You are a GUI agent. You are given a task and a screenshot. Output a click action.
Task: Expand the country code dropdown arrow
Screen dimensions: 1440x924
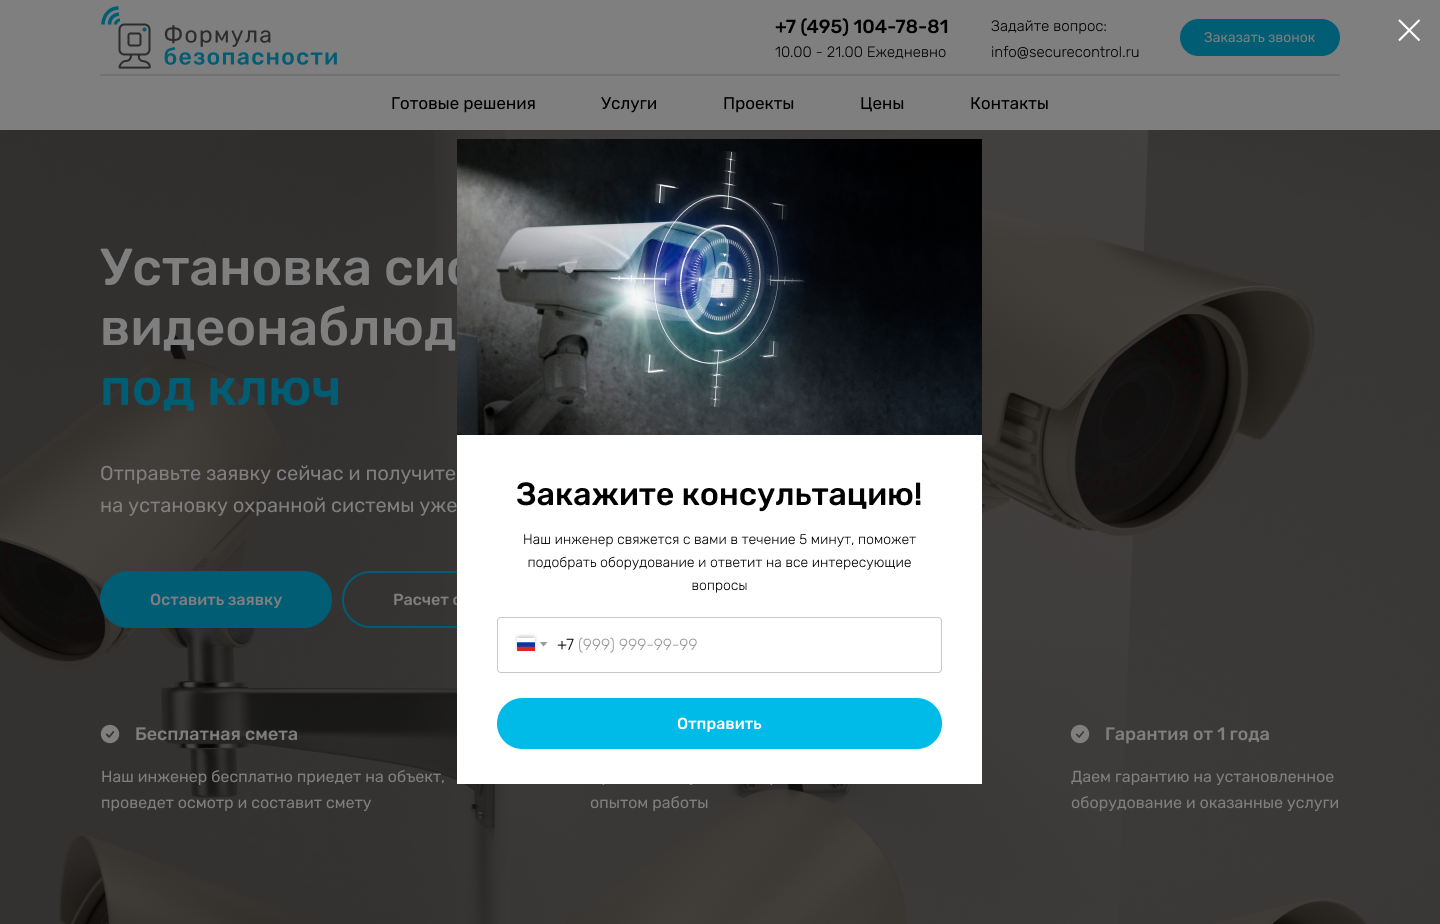[x=544, y=645]
